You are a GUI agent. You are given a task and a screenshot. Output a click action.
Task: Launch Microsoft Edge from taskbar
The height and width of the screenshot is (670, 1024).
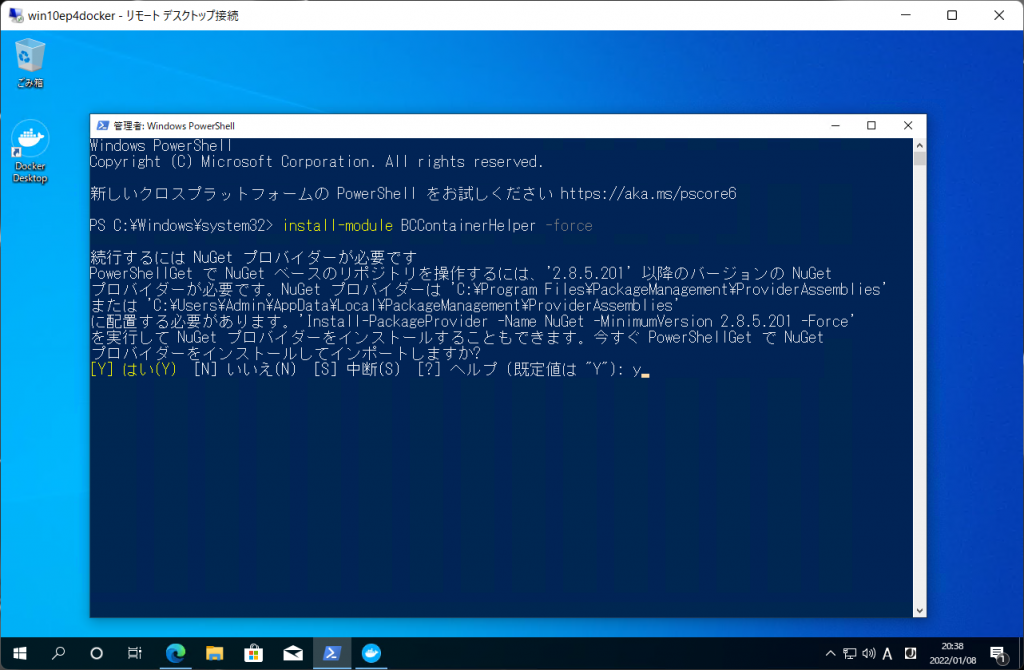[x=175, y=653]
